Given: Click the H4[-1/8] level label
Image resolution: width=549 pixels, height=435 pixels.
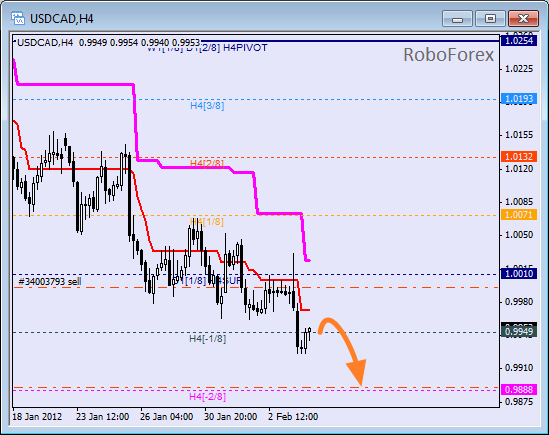Looking at the screenshot, I should pos(208,339).
